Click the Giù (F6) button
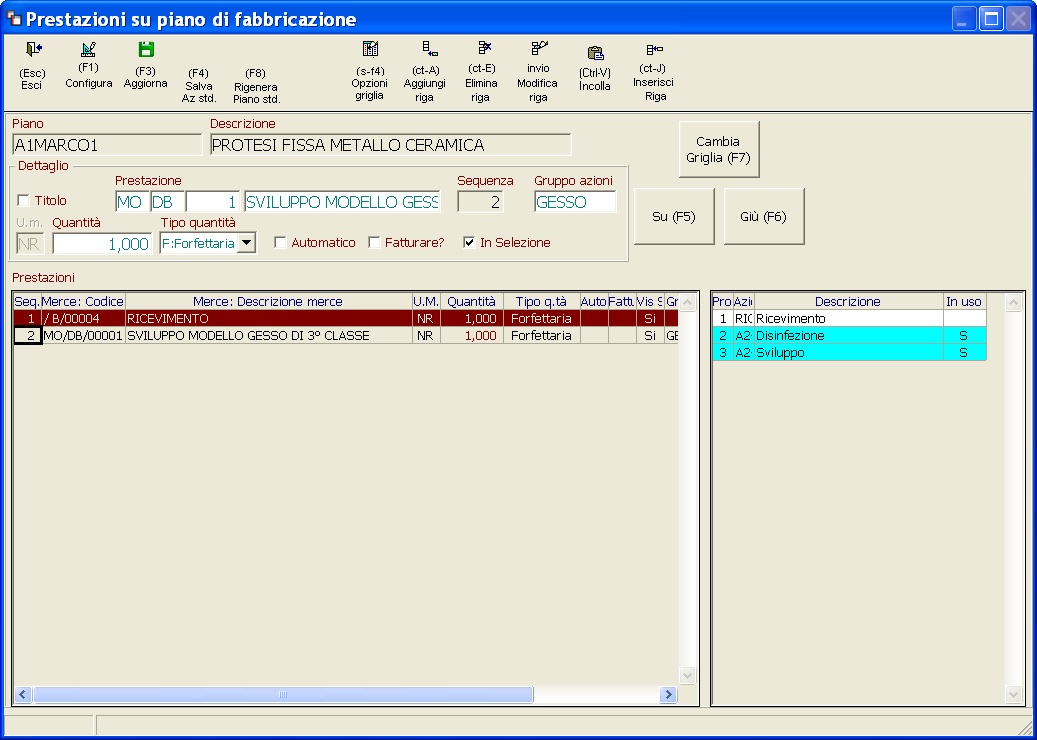The image size is (1037, 740). tap(764, 217)
